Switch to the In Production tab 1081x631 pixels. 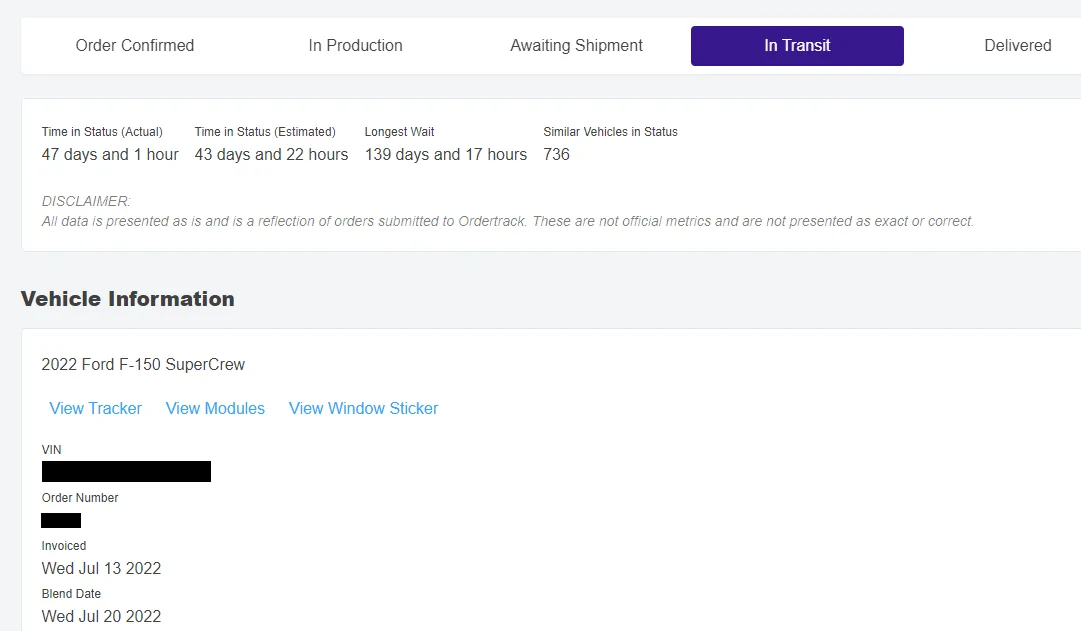(x=355, y=46)
